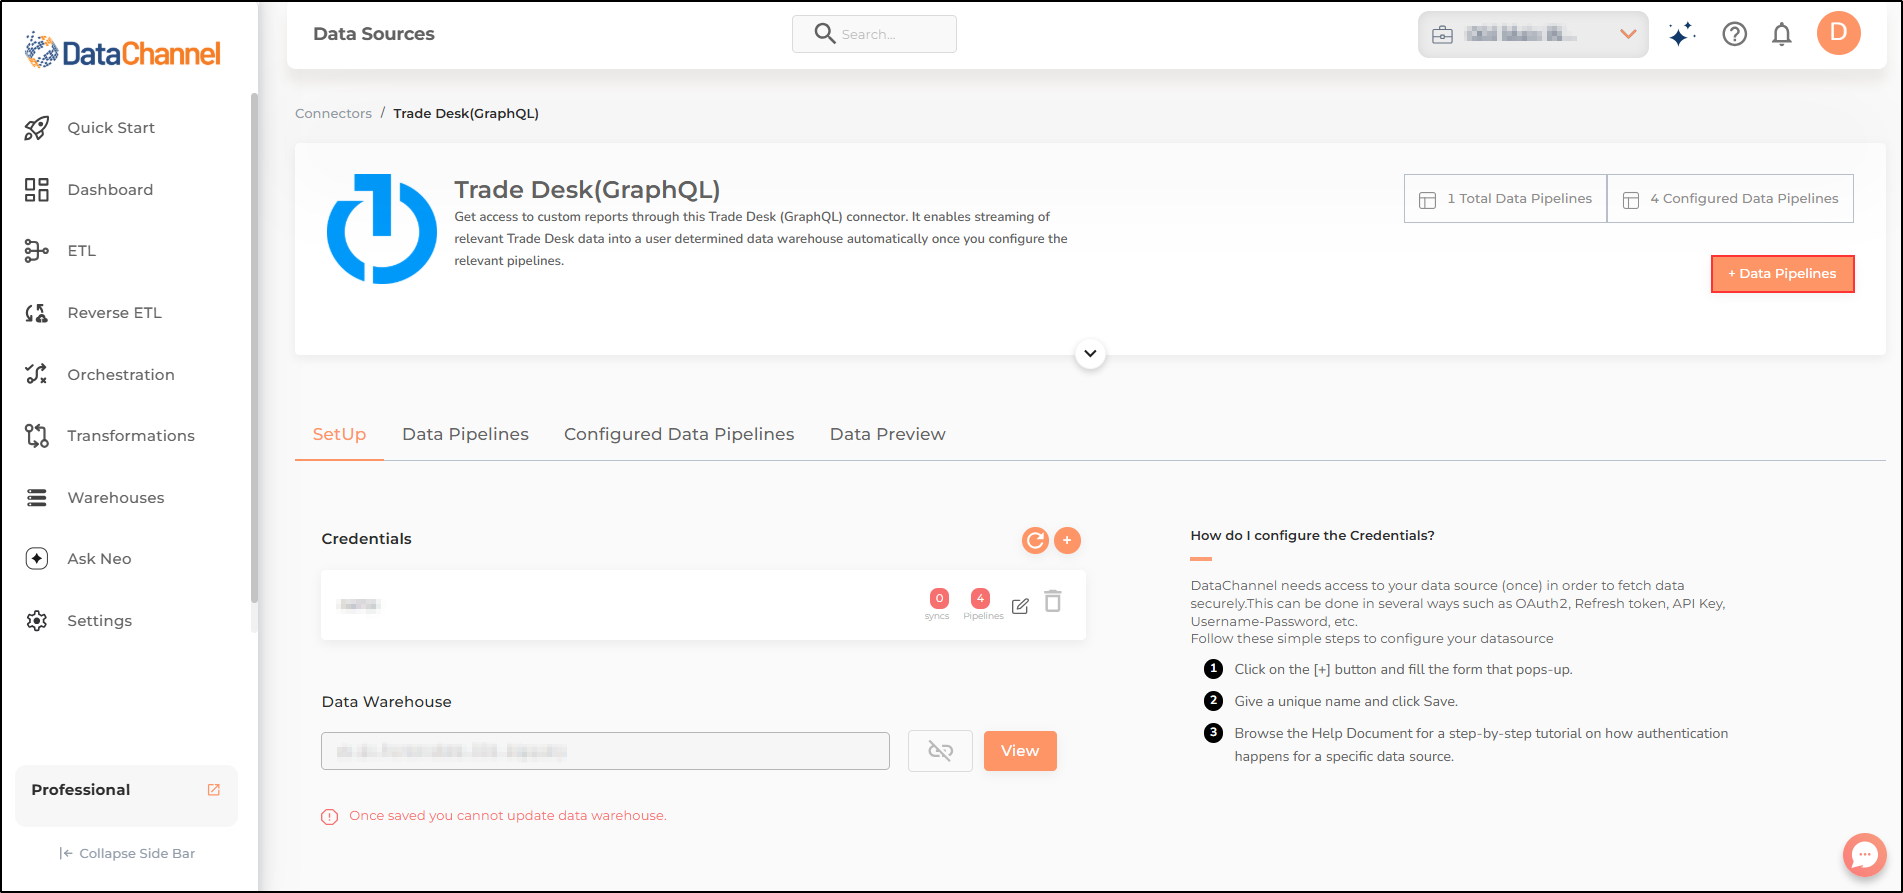This screenshot has height=893, width=1903.
Task: Click the Professional plan card
Action: 127,796
